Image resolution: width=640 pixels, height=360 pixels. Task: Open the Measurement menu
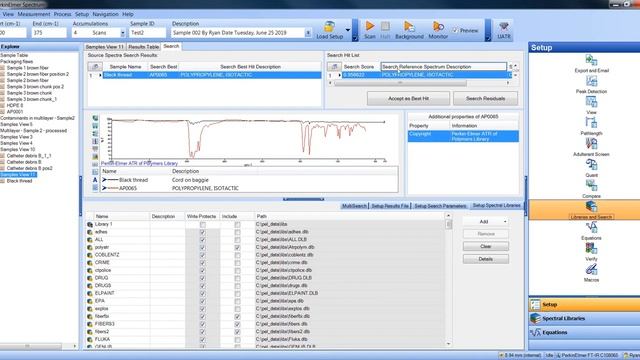pos(33,14)
